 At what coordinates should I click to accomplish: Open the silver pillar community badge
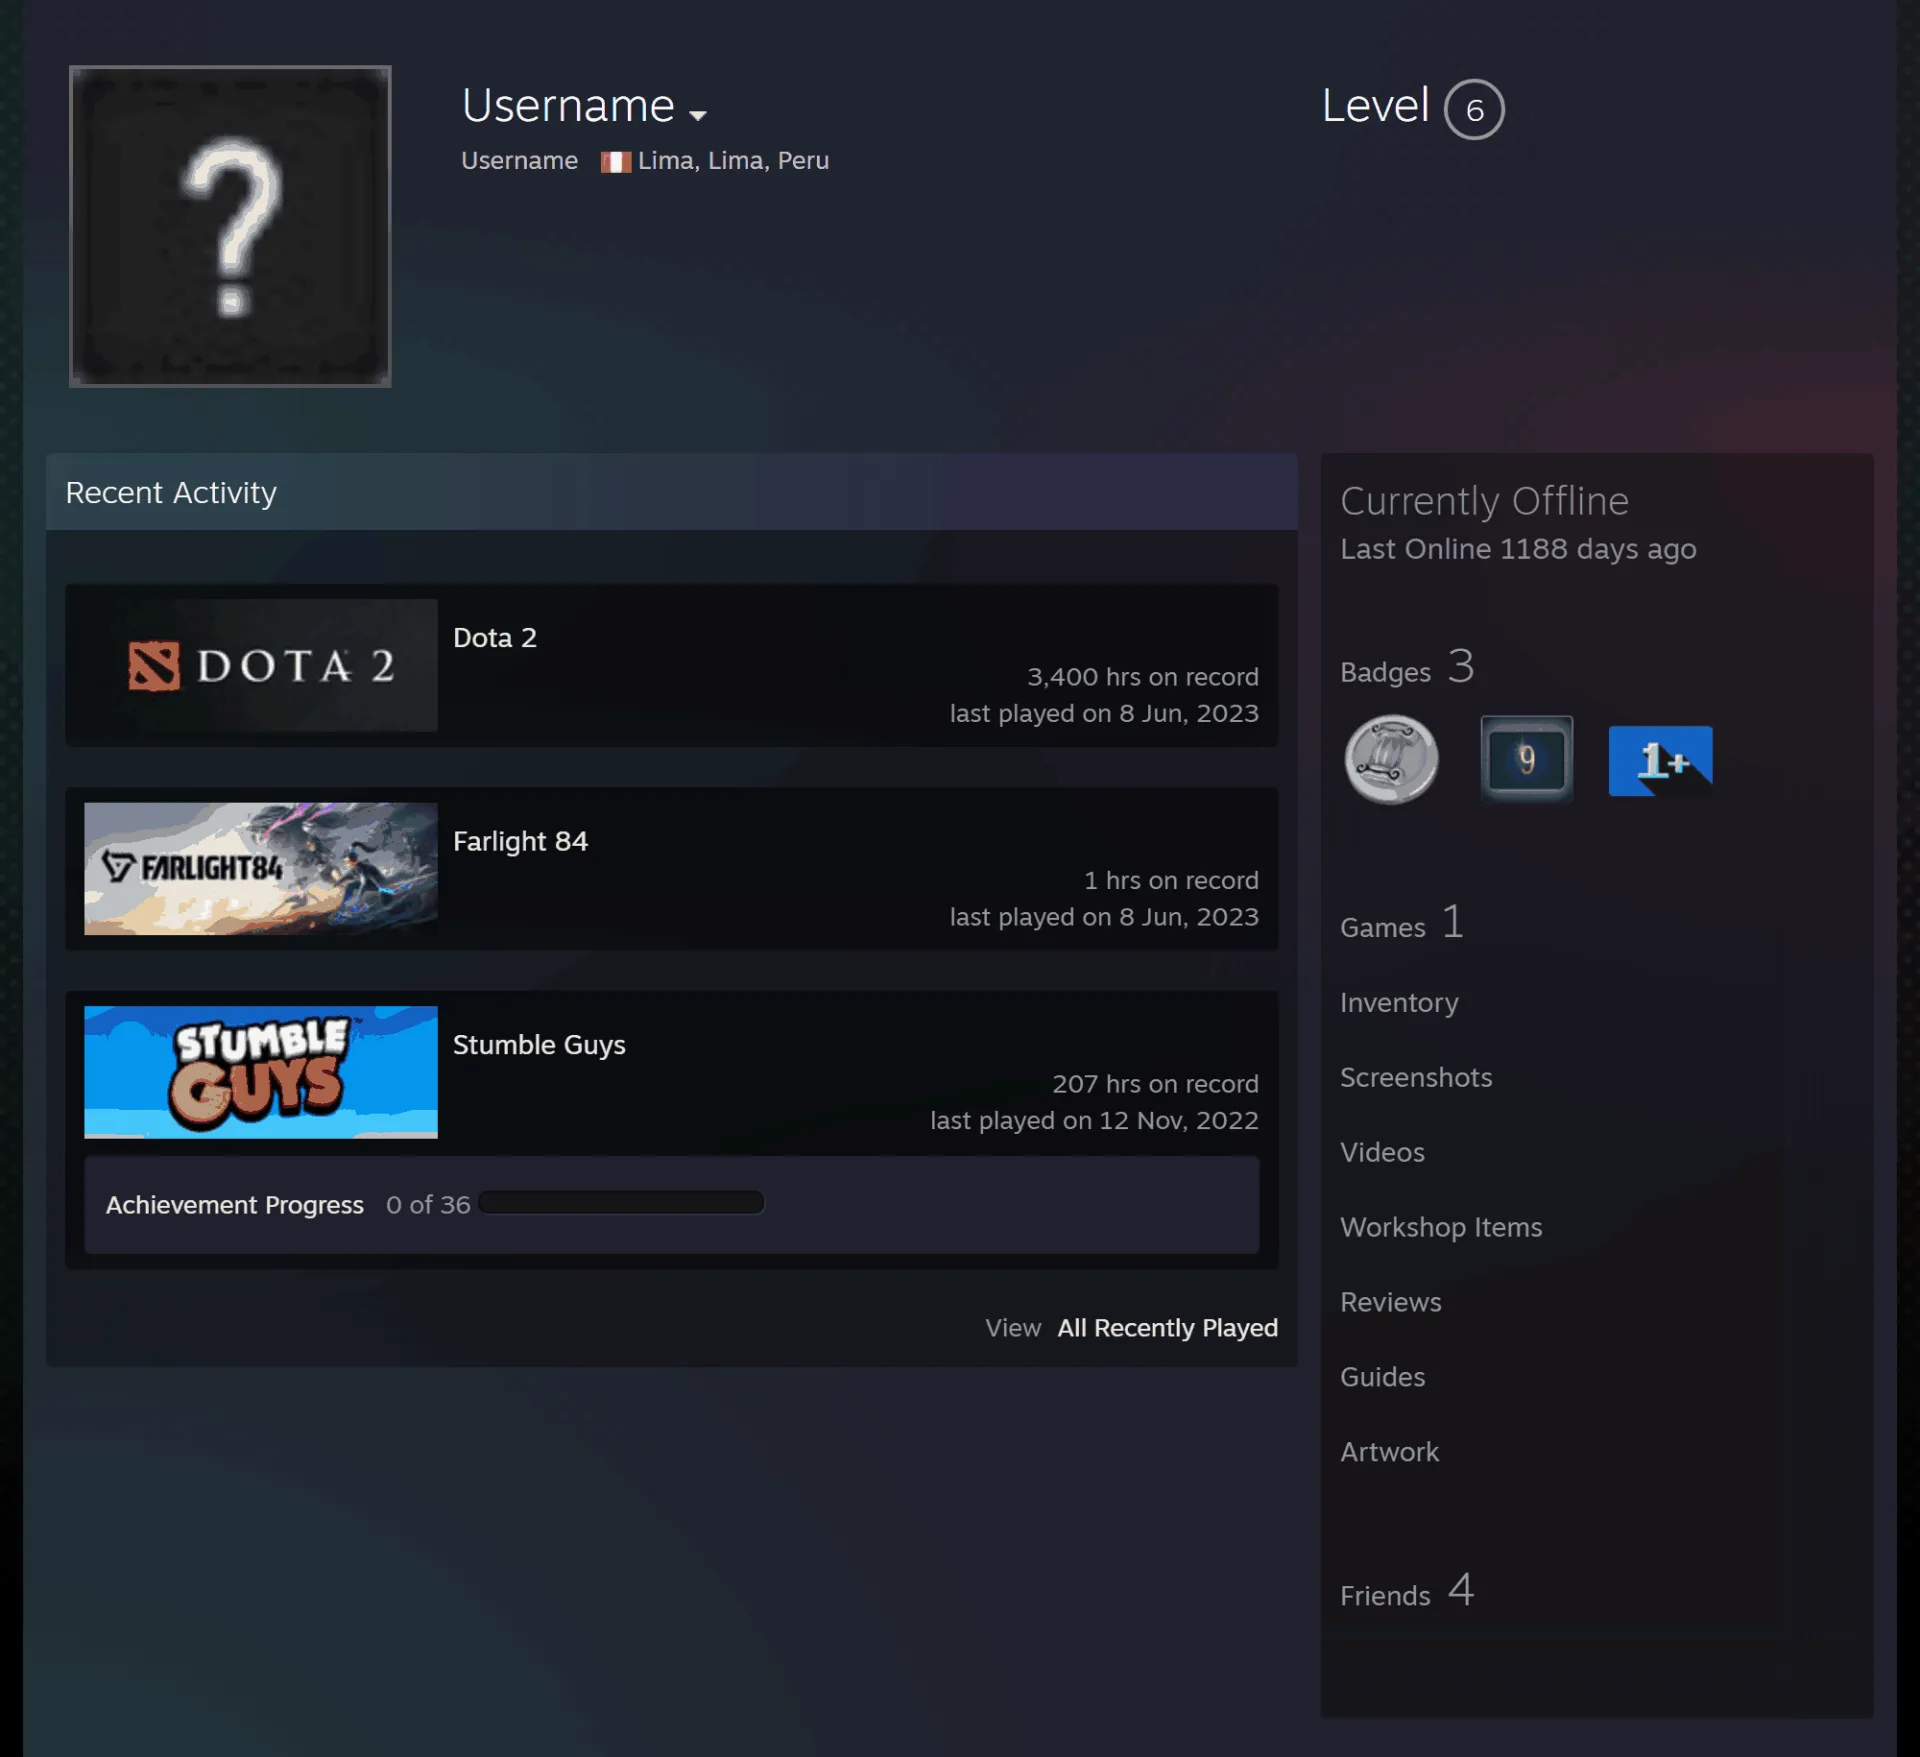tap(1391, 759)
